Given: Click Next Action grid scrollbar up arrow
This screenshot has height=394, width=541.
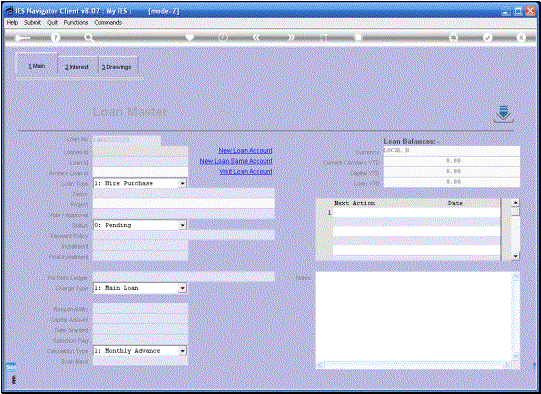Looking at the screenshot, I should [515, 203].
